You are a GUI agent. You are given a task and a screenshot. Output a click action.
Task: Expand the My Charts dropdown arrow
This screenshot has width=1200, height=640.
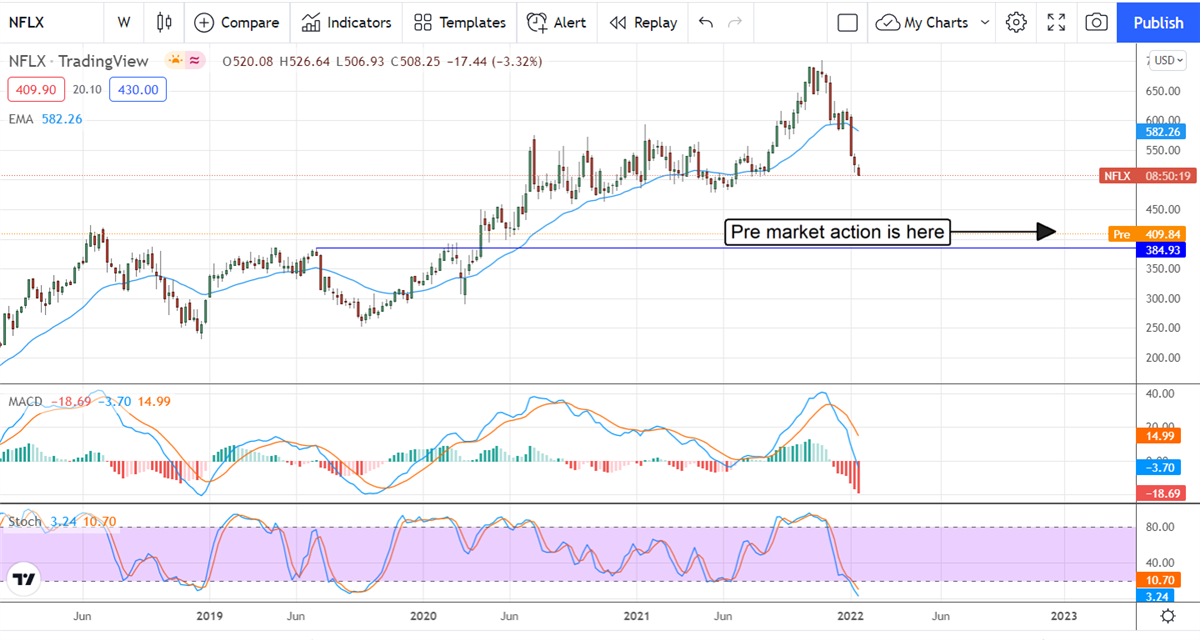coord(985,22)
